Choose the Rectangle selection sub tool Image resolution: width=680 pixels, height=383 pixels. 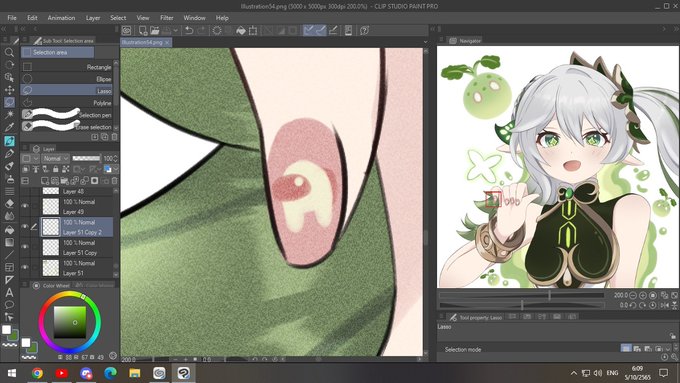tap(67, 67)
